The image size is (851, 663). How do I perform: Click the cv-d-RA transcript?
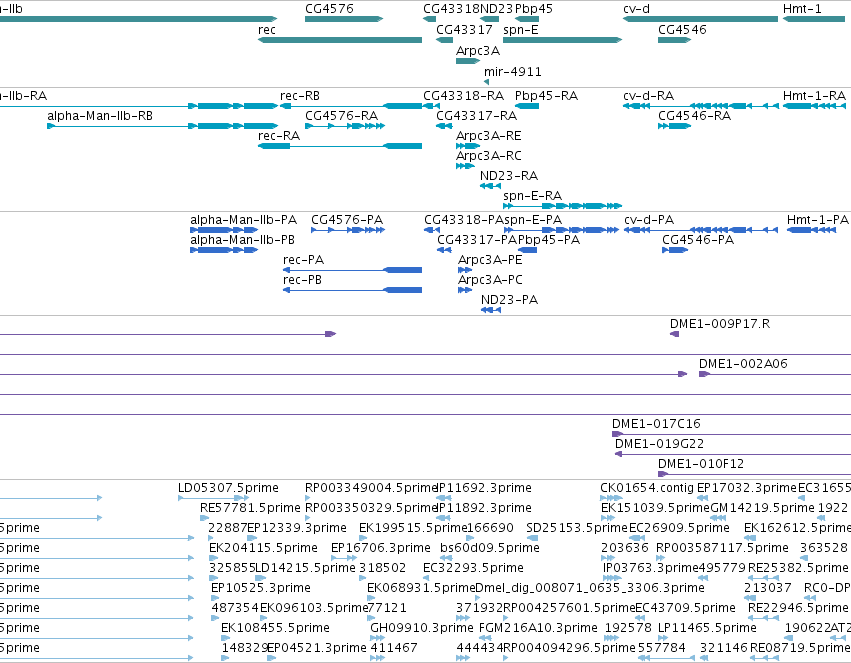700,106
